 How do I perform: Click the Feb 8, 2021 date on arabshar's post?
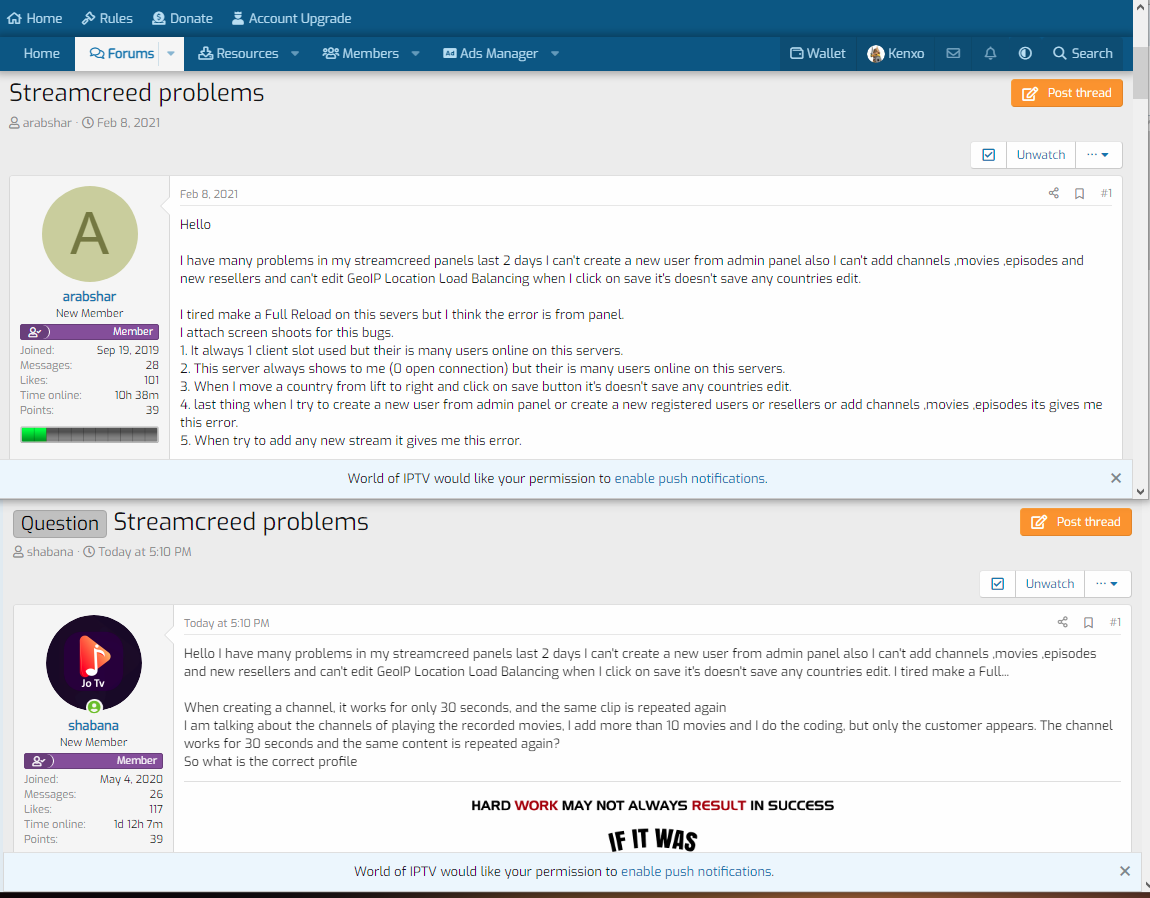209,194
